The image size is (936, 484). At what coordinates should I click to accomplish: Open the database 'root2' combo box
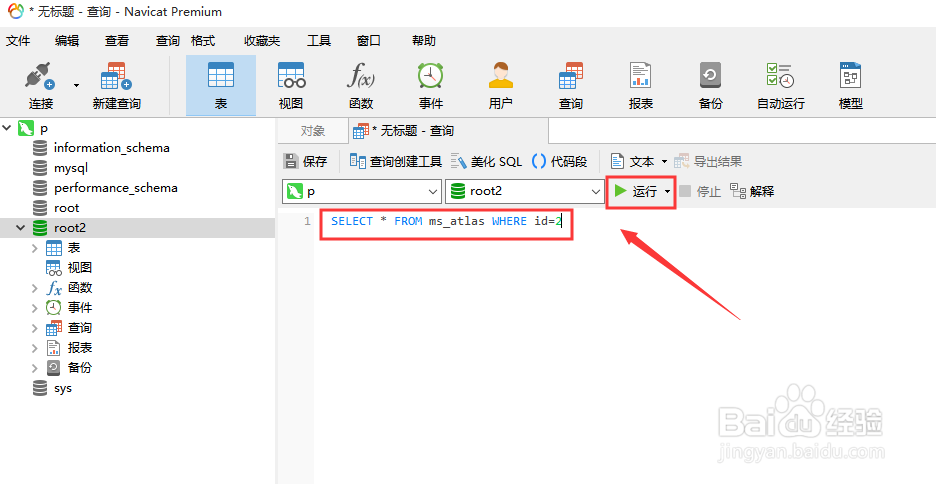[525, 192]
